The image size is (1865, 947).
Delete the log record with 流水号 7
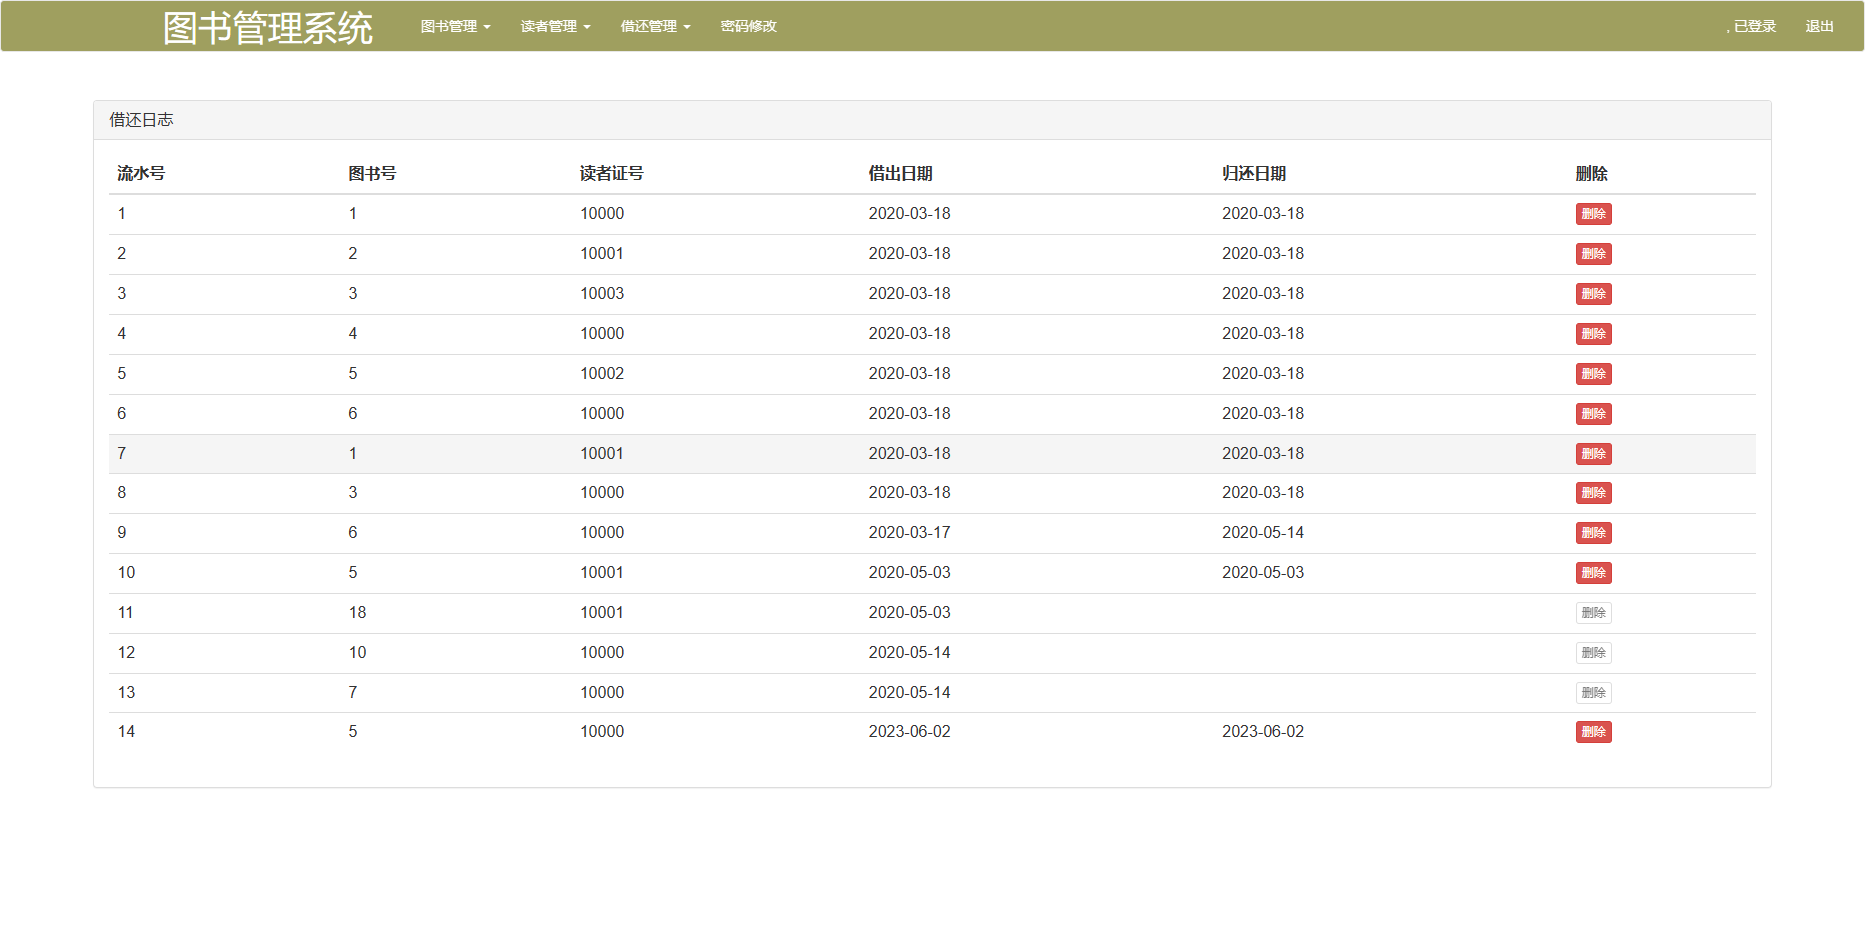point(1593,454)
